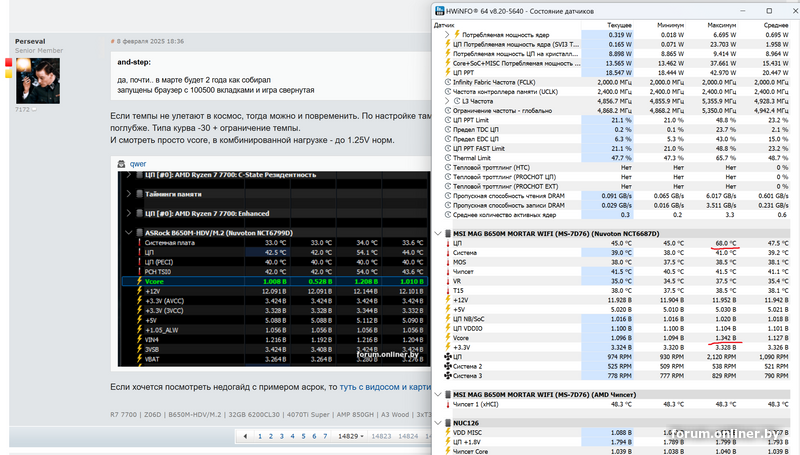Go to forum page 2

click(x=271, y=436)
